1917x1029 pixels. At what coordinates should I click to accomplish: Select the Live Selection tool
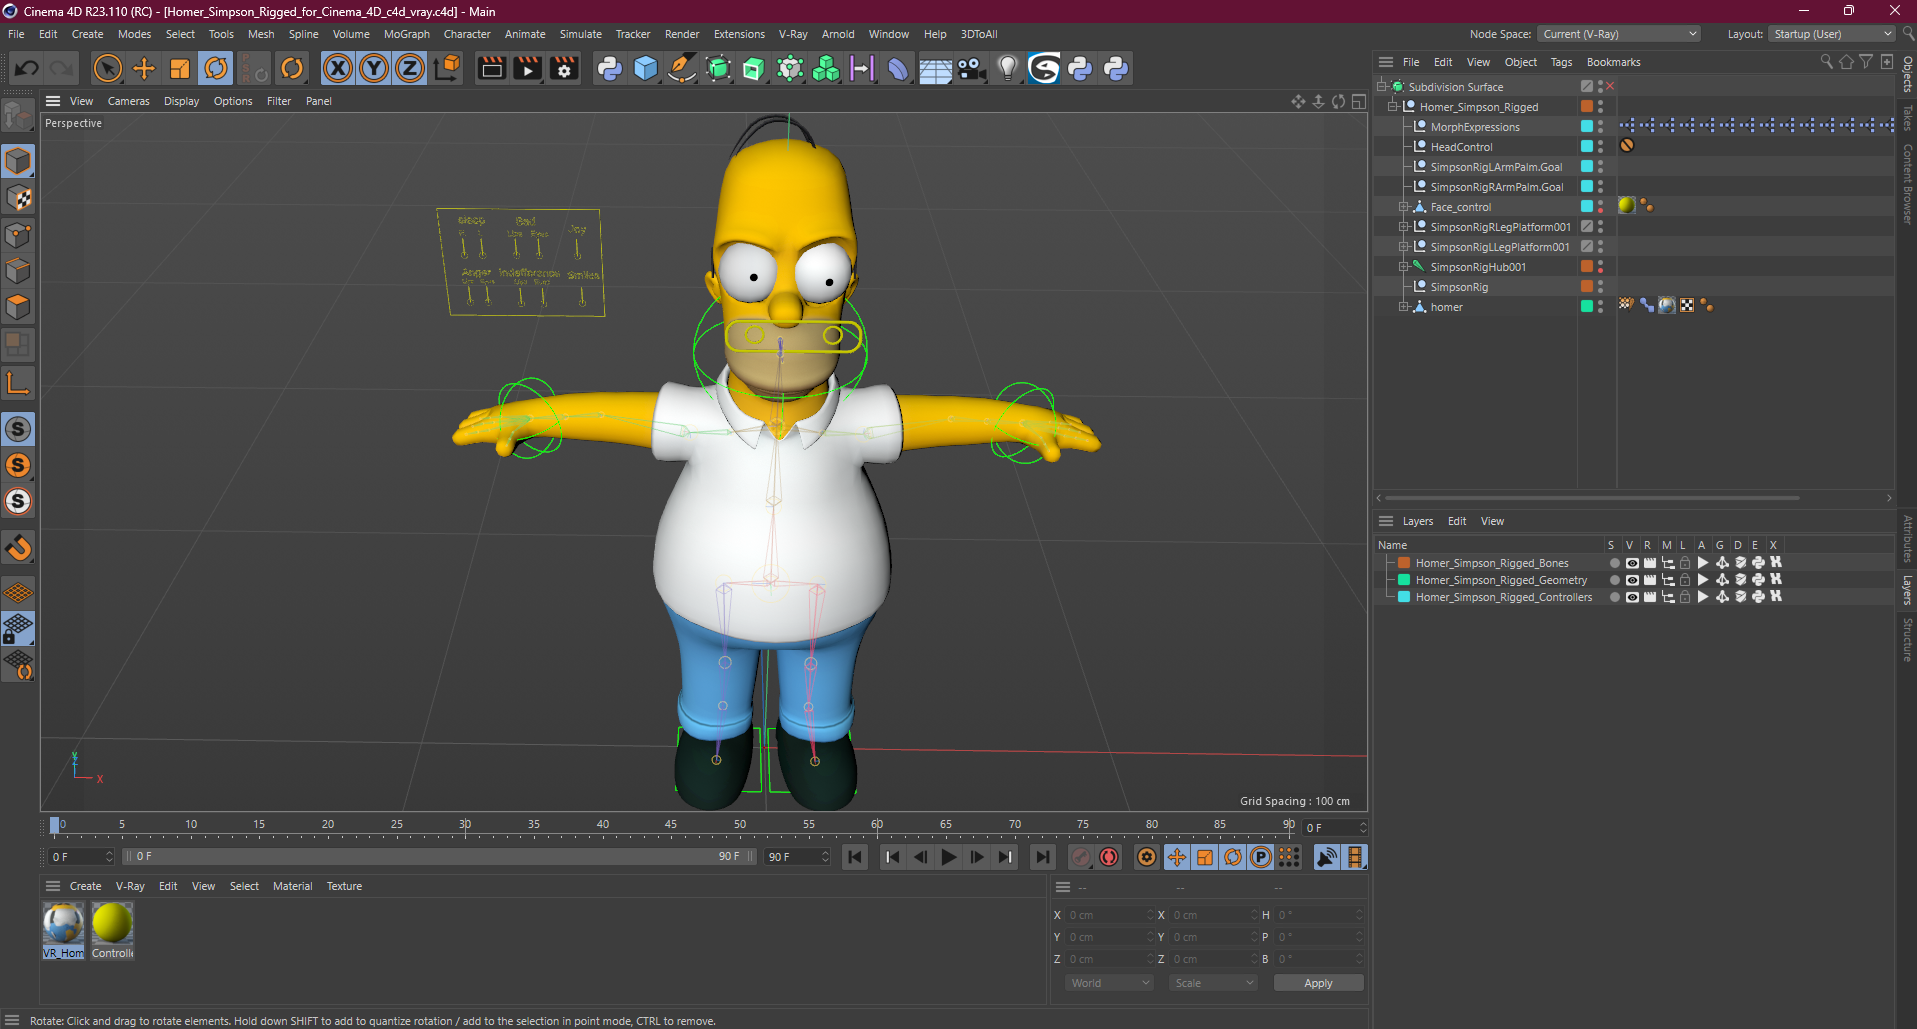pyautogui.click(x=107, y=68)
